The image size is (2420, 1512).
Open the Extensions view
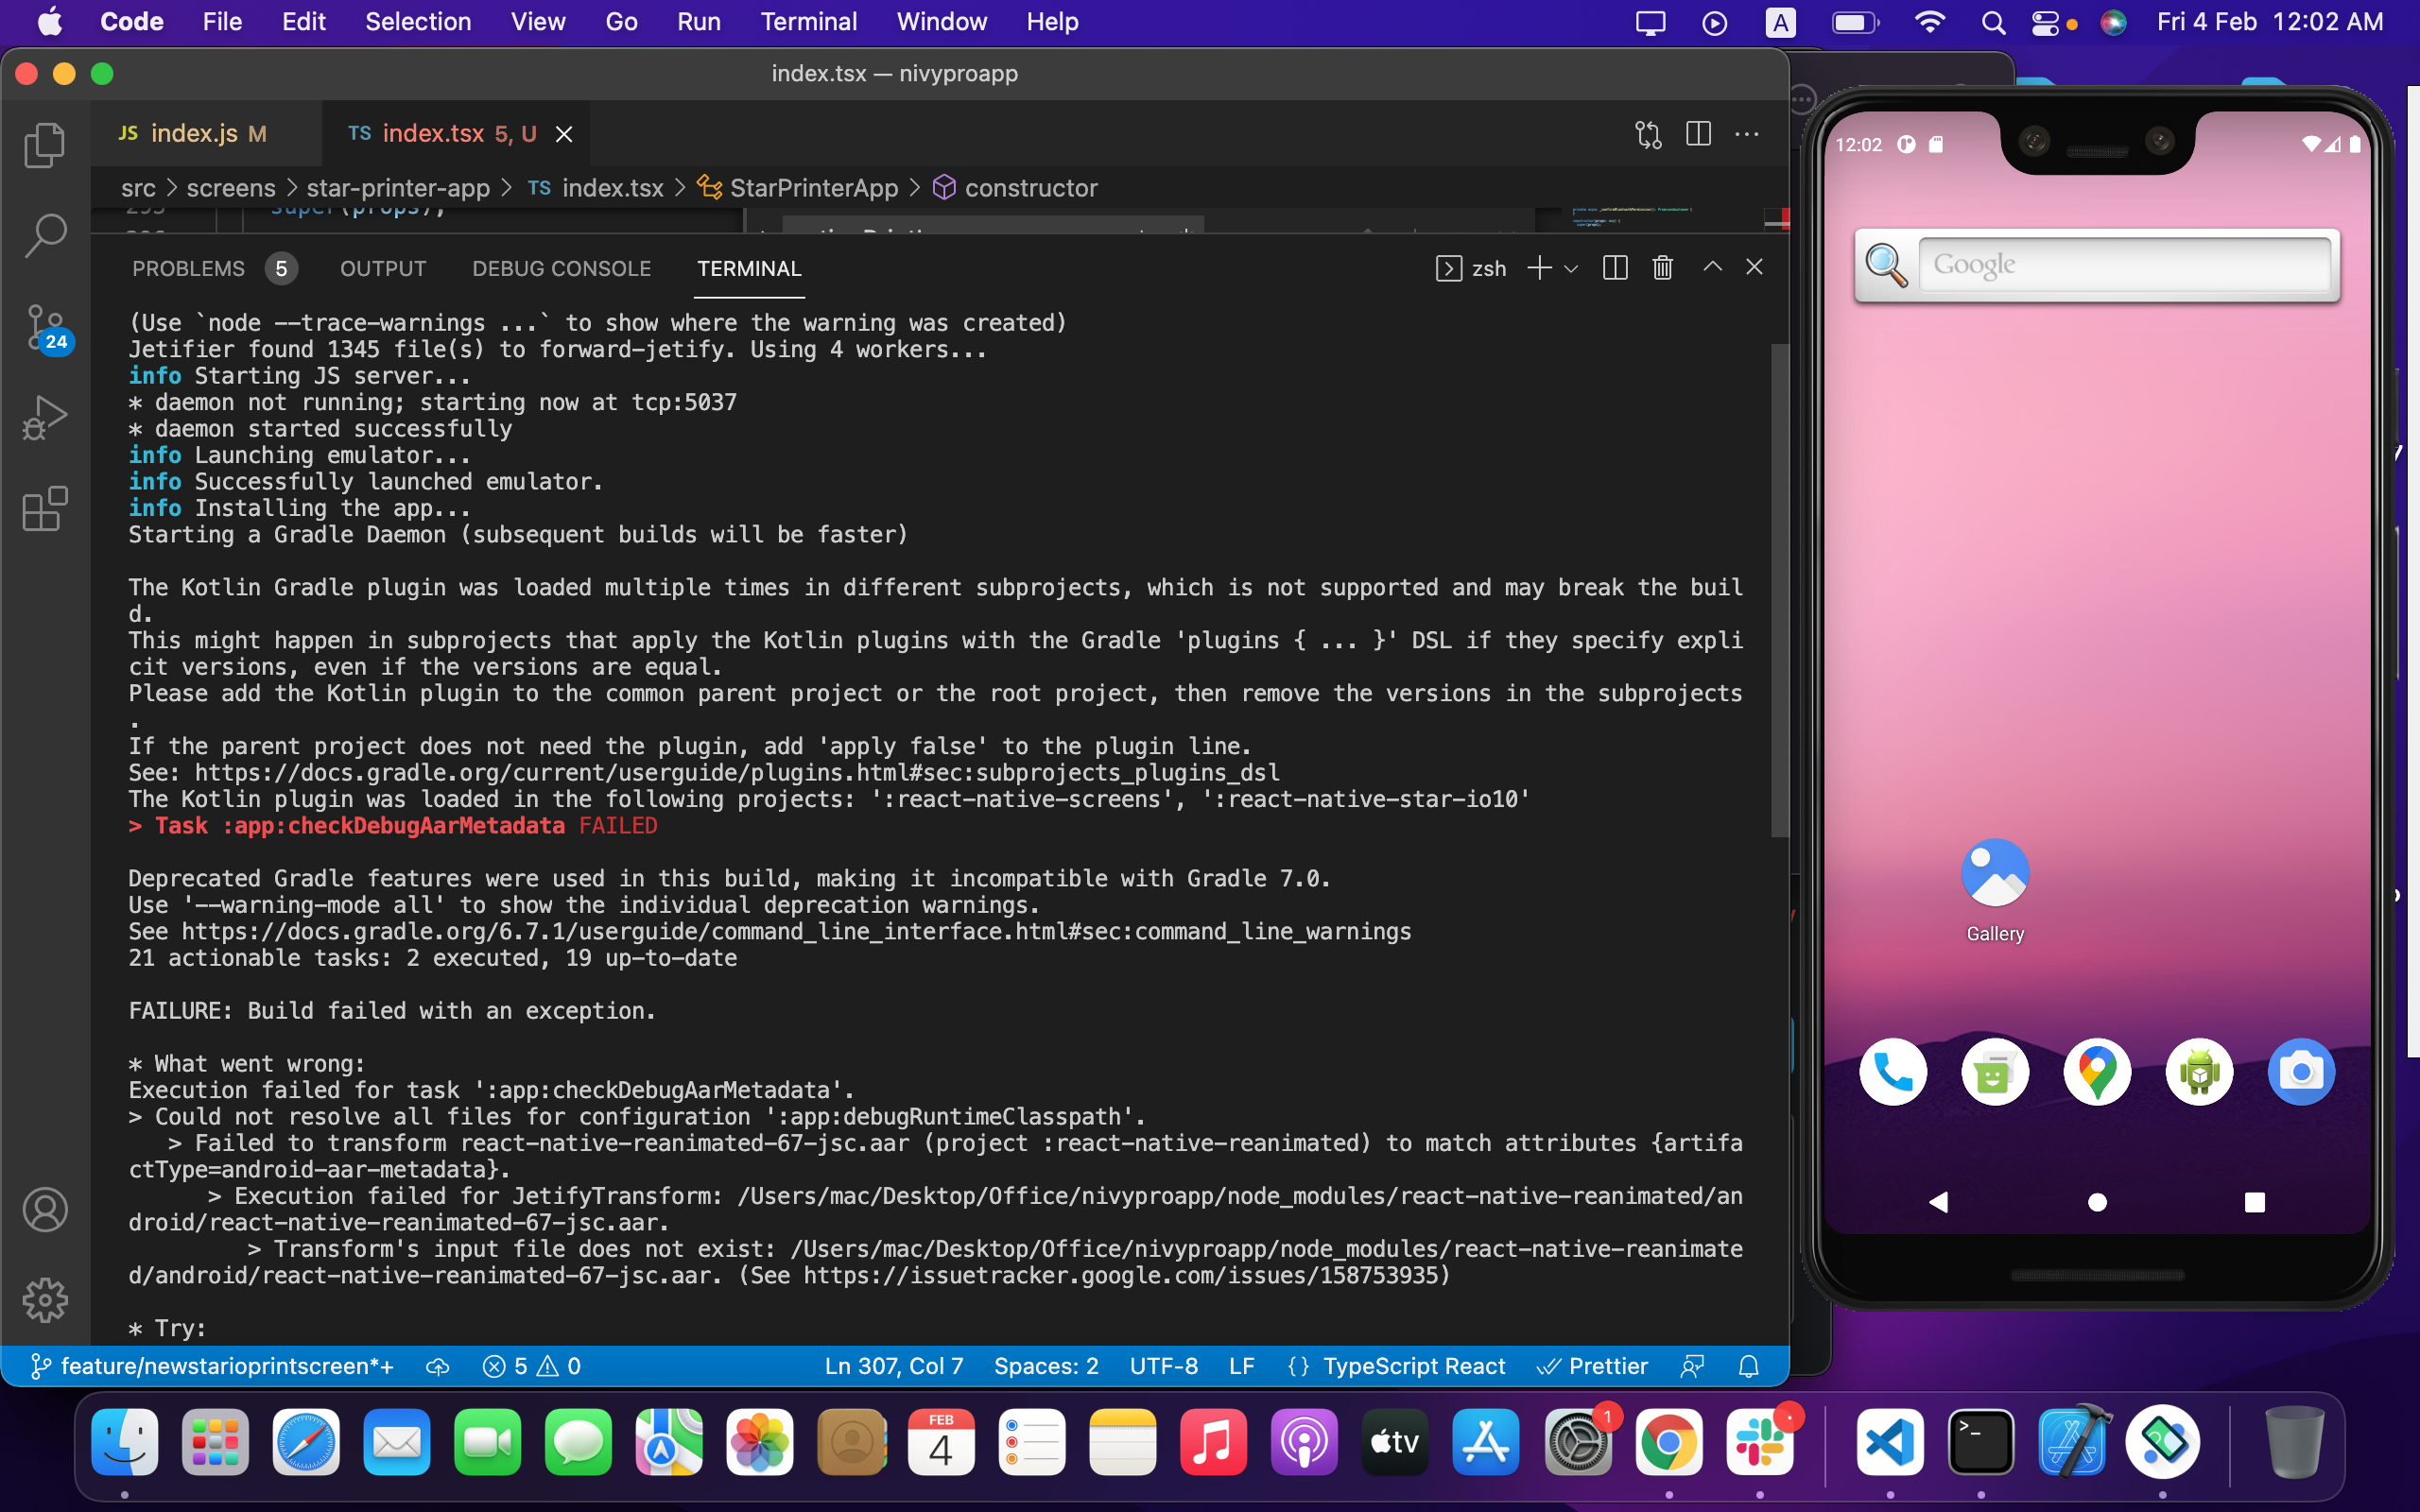(44, 509)
